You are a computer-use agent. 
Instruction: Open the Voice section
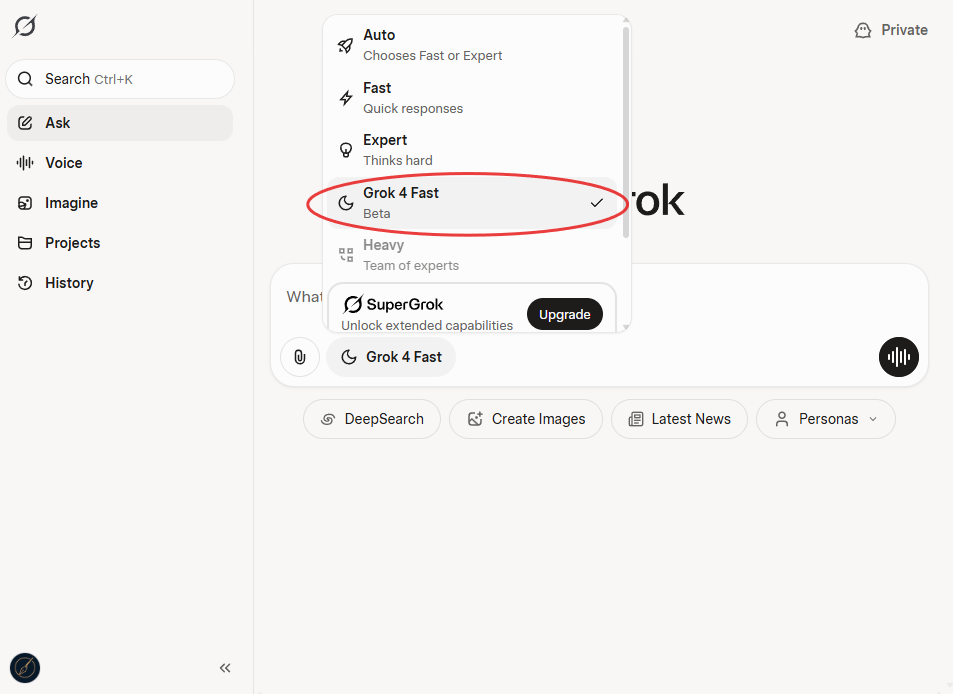pyautogui.click(x=120, y=163)
